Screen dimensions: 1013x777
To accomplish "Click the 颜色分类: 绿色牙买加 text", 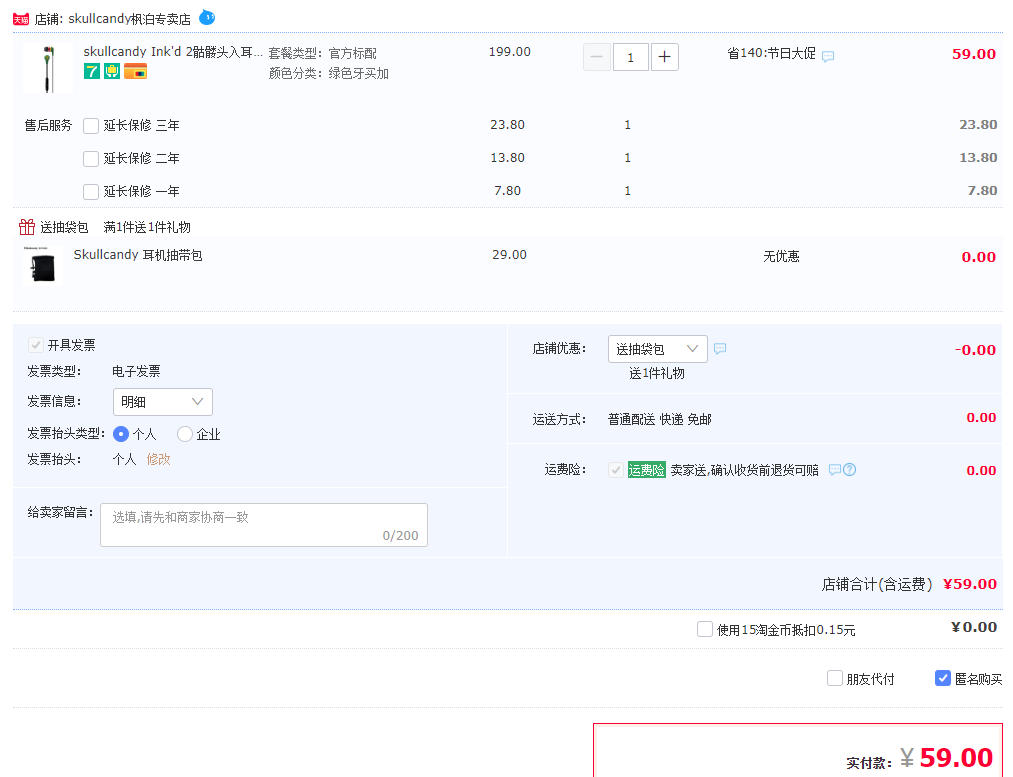I will 329,74.
